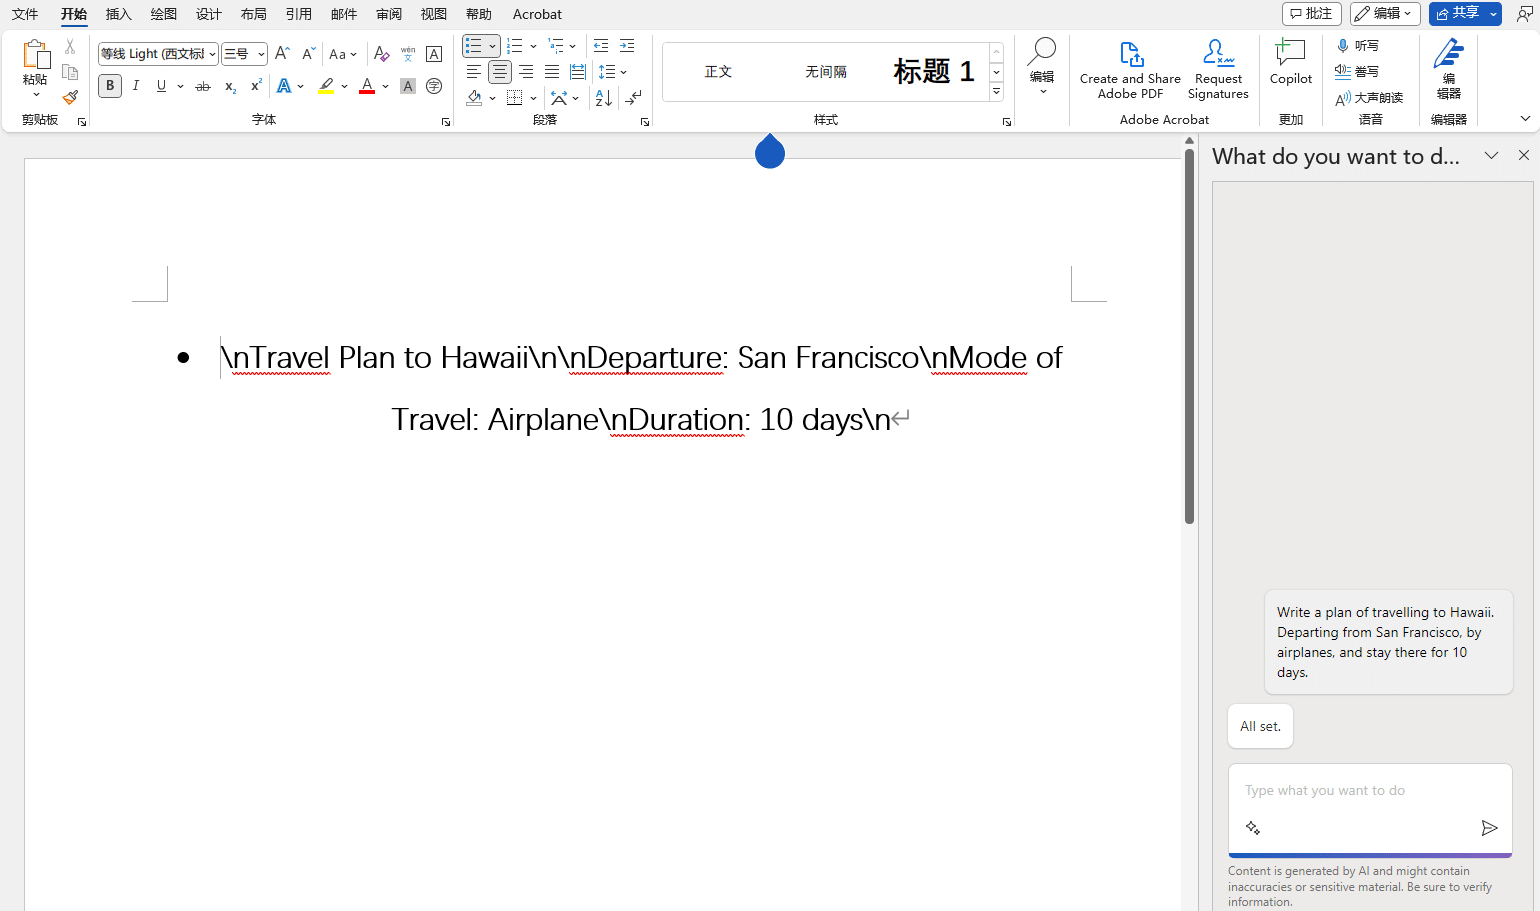1540x911 pixels.
Task: Start Dictate (听写) microphone
Action: tap(1358, 46)
